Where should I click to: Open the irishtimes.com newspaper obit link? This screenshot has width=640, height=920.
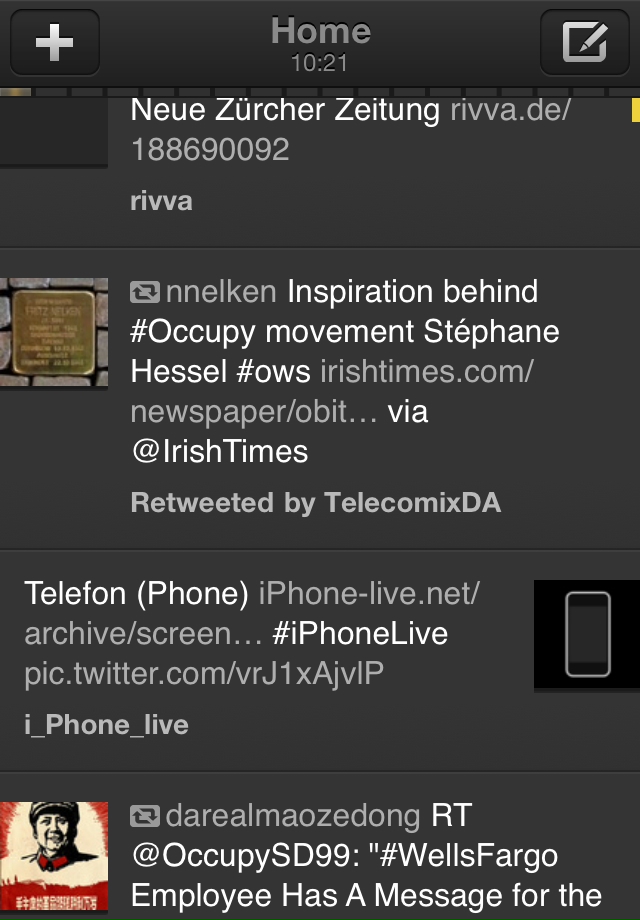click(x=332, y=391)
